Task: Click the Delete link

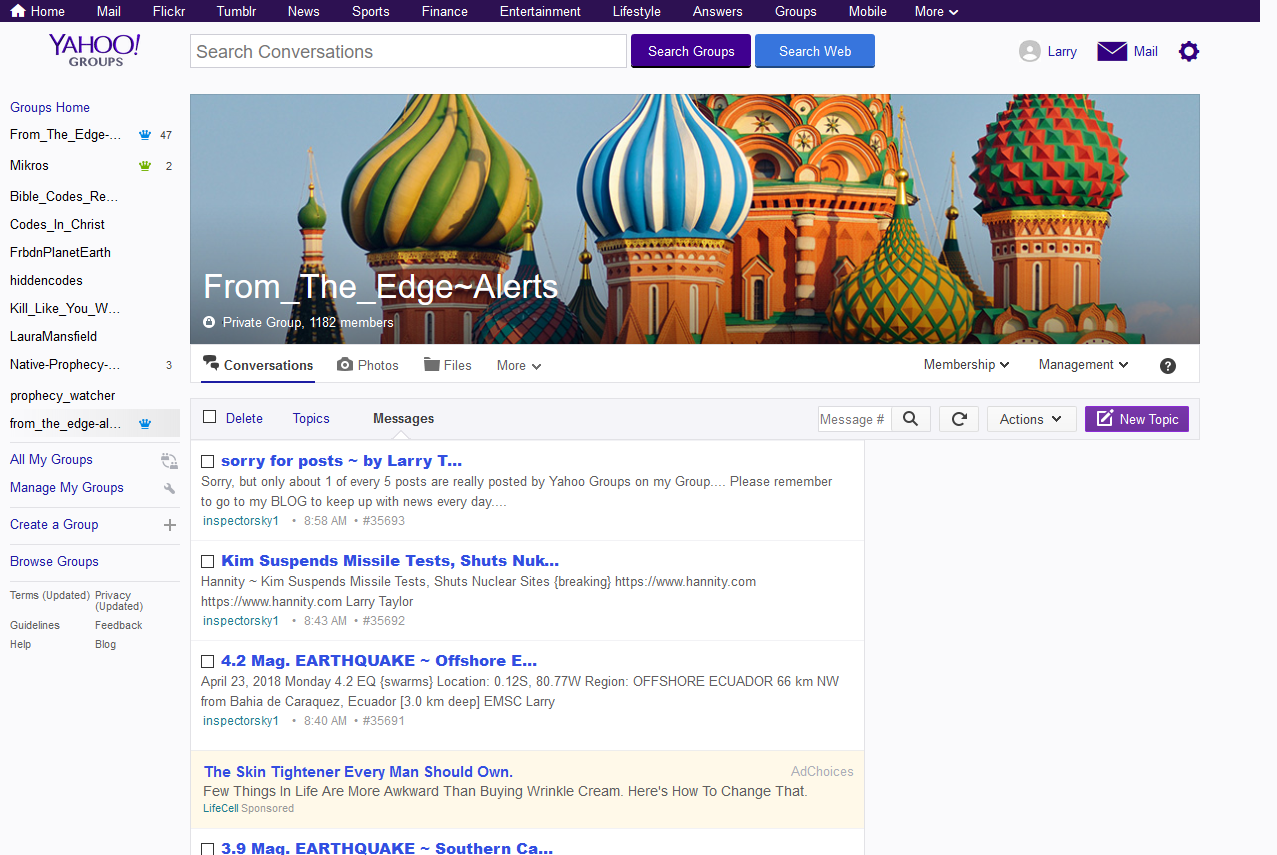Action: [x=244, y=419]
